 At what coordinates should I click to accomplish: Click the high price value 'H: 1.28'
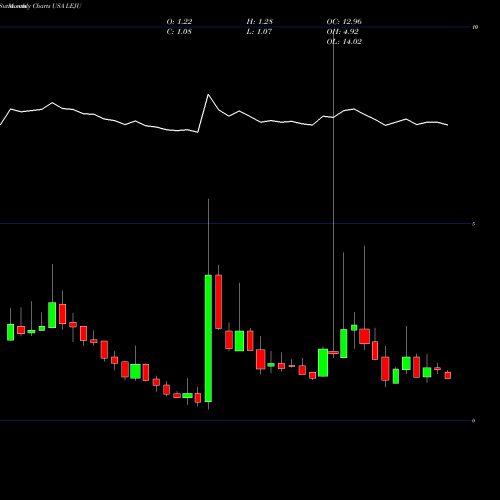[260, 22]
